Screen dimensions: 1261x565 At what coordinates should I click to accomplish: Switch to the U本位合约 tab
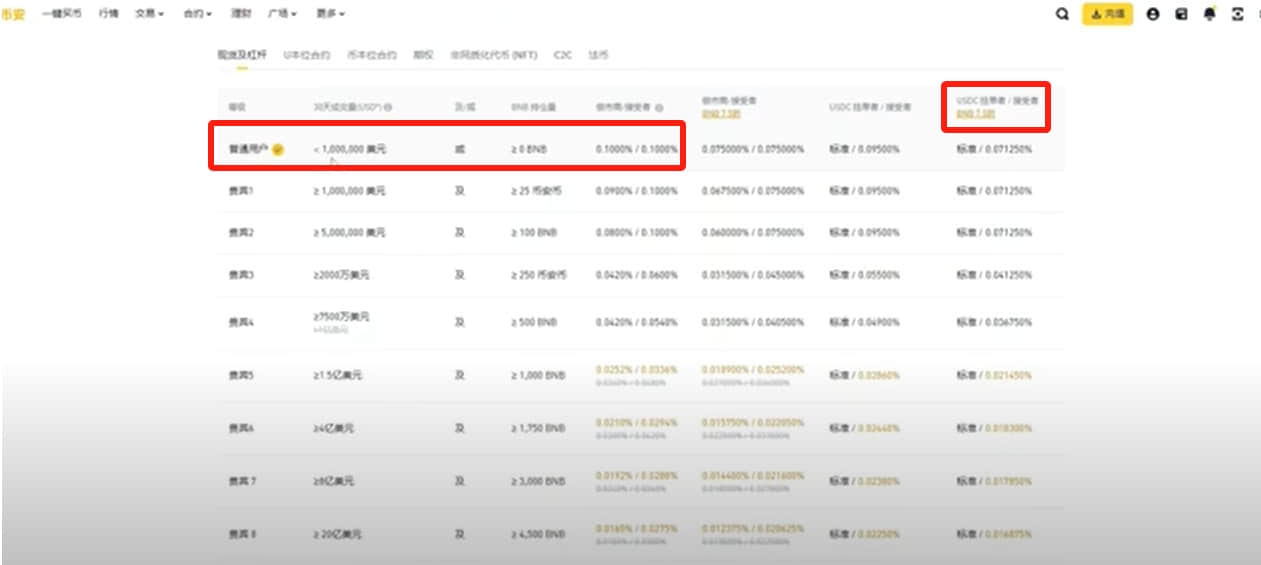307,55
